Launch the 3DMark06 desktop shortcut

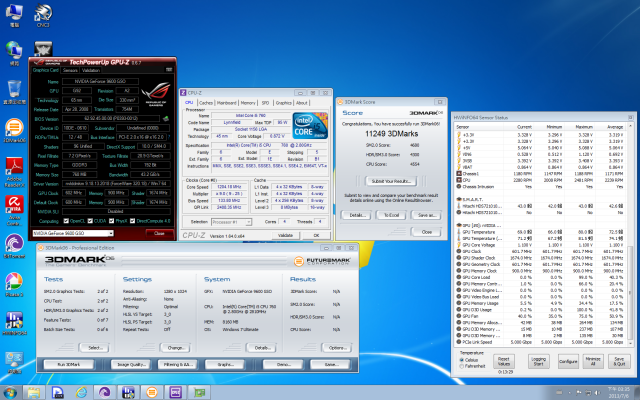(x=14, y=131)
